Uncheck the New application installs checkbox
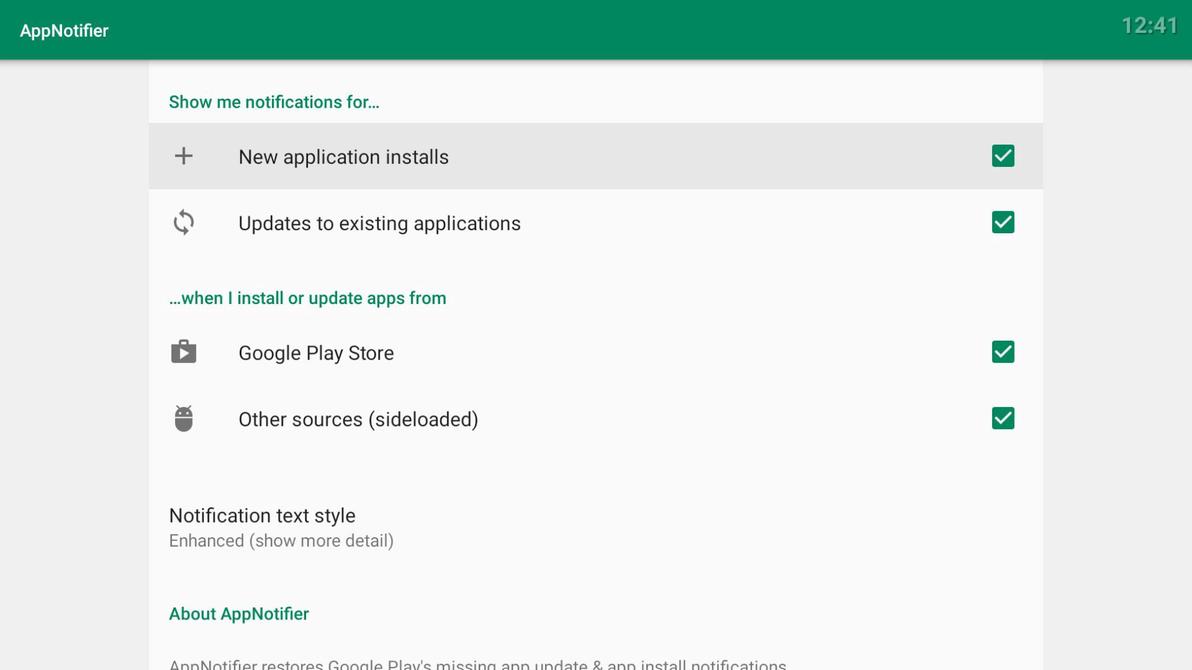 coord(1002,155)
